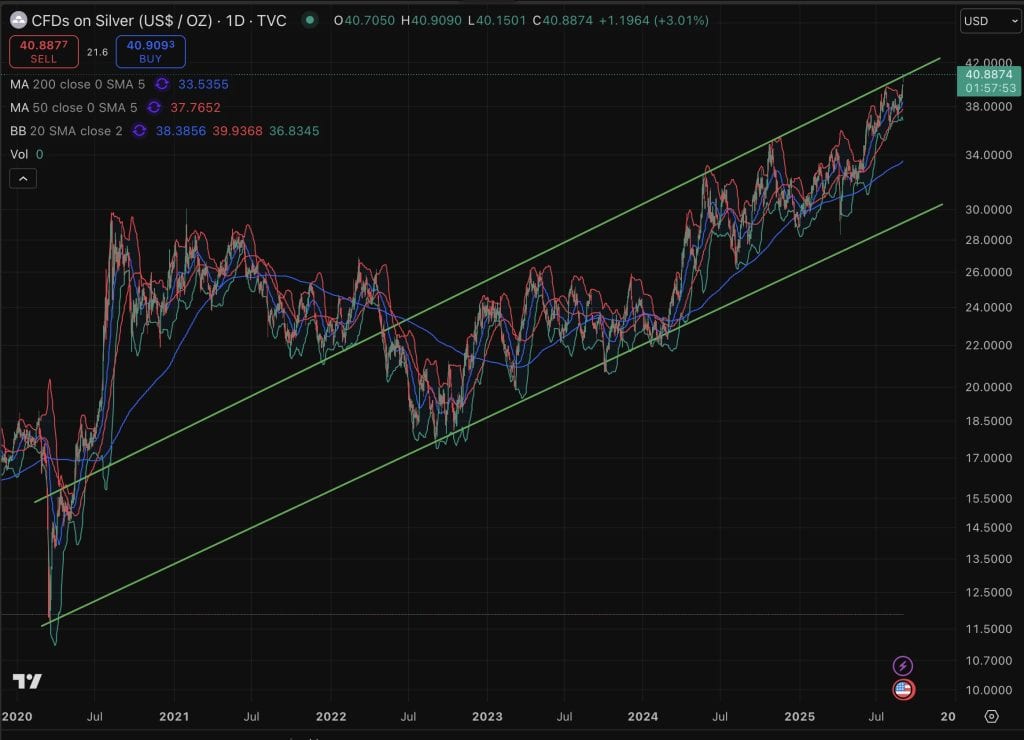Click the silver symbol logo icon
This screenshot has height=740, width=1024.
pos(18,20)
